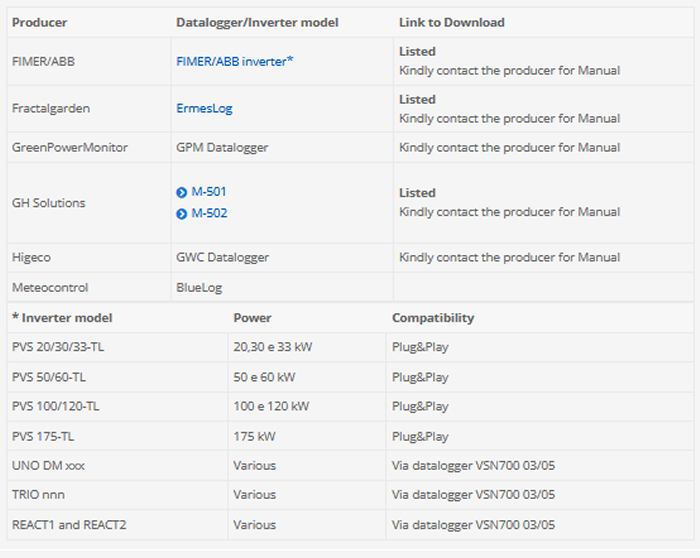Screen dimensions: 700x558
Task: Click the GWC Datalogger cell
Action: click(x=222, y=257)
